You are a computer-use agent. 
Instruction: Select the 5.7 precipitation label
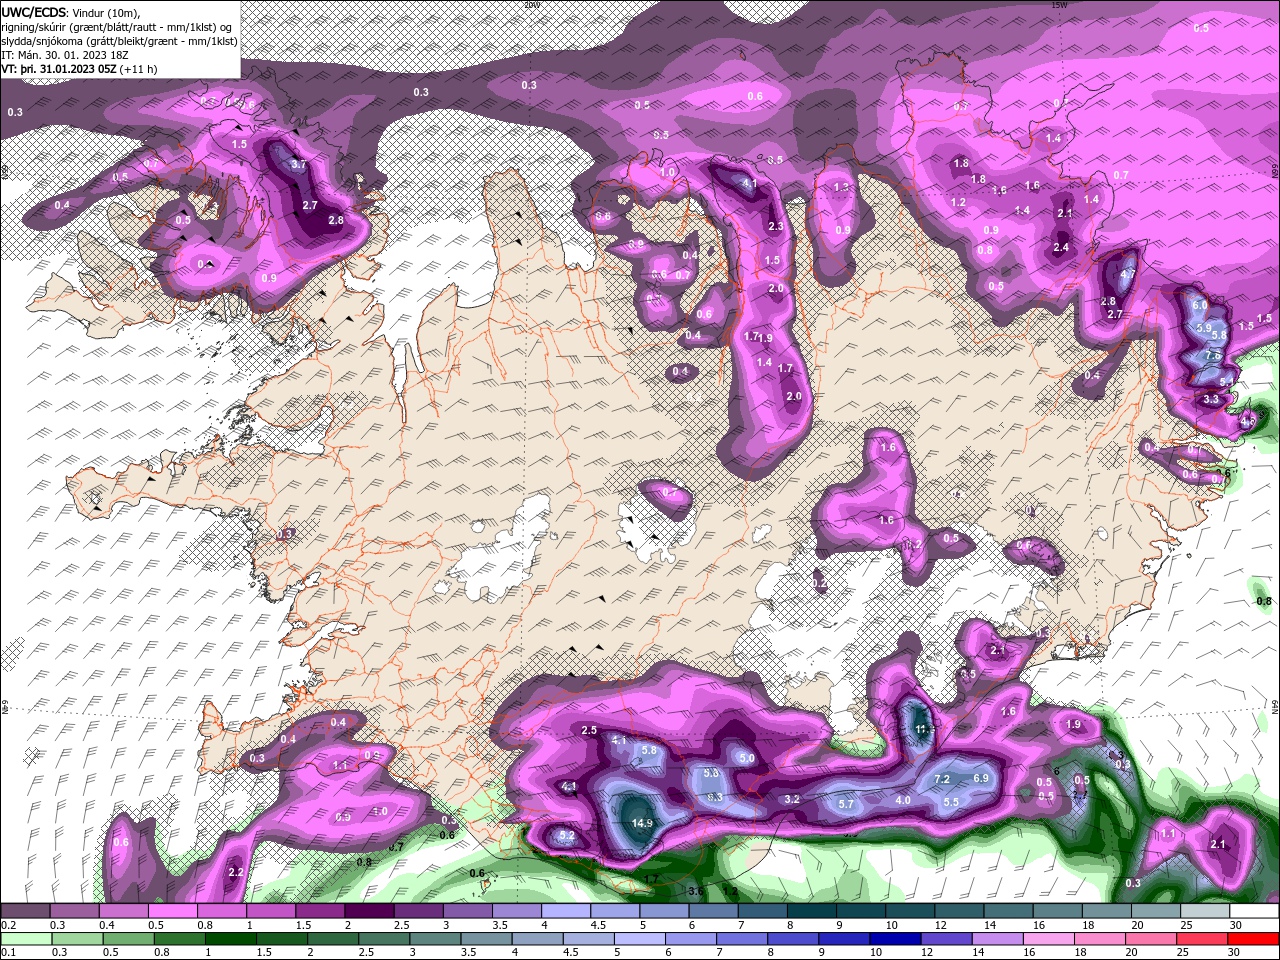point(846,804)
